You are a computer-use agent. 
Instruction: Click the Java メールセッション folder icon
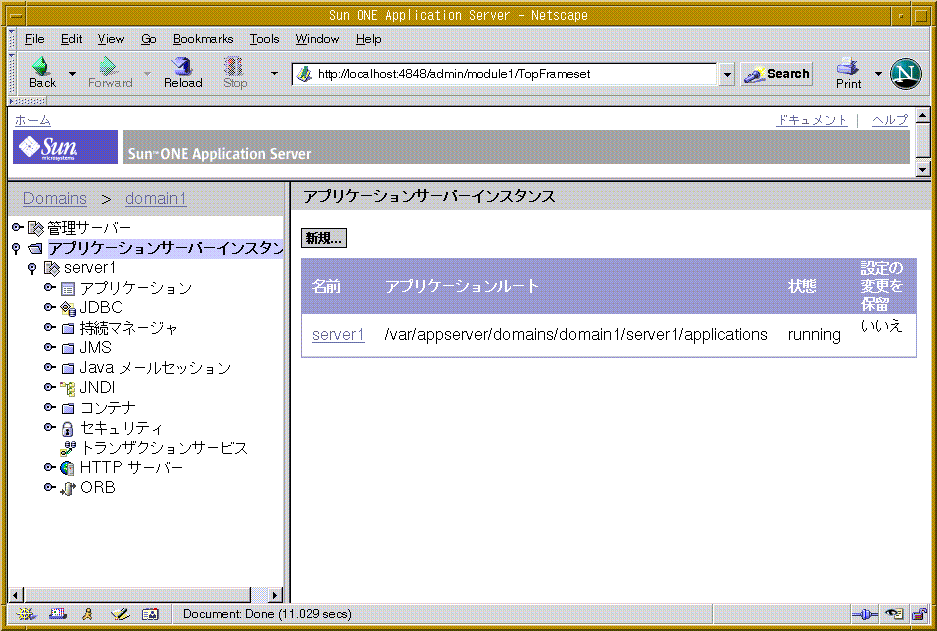[68, 369]
